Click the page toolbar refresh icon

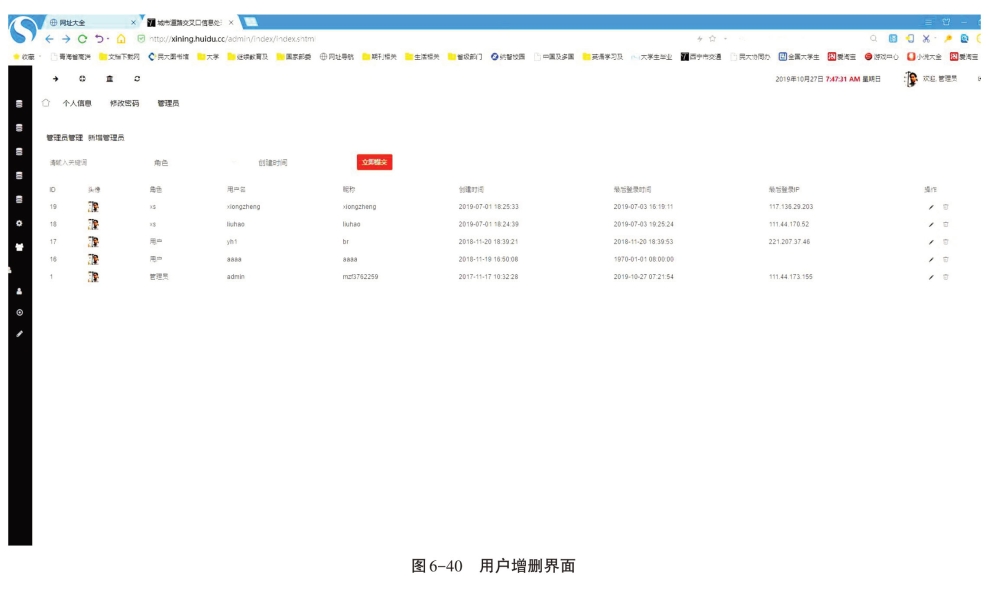pyautogui.click(x=137, y=79)
